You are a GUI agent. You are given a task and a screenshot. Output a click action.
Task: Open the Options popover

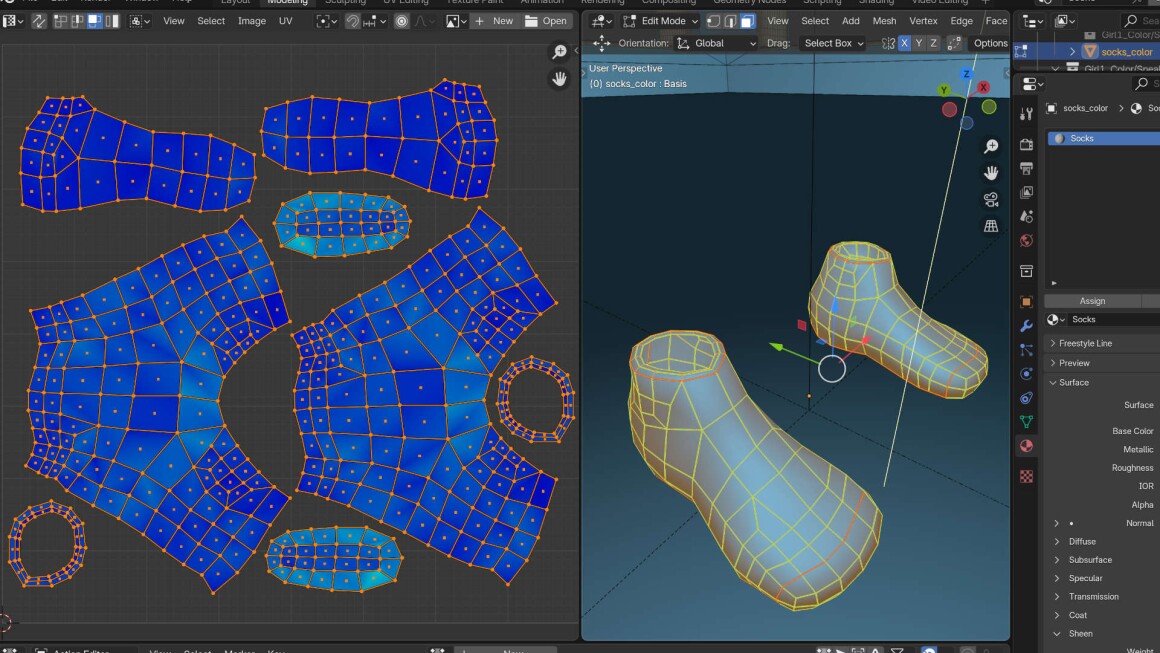point(990,43)
